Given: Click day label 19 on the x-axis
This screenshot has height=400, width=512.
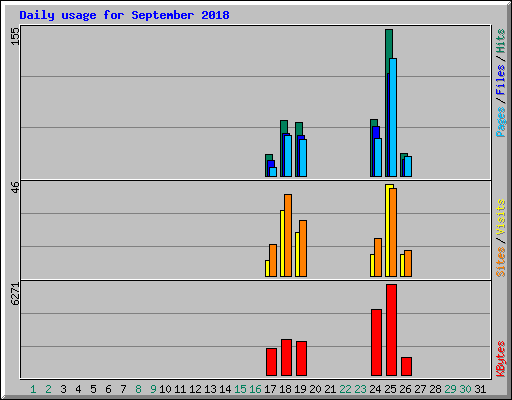Looking at the screenshot, I should (x=300, y=389).
